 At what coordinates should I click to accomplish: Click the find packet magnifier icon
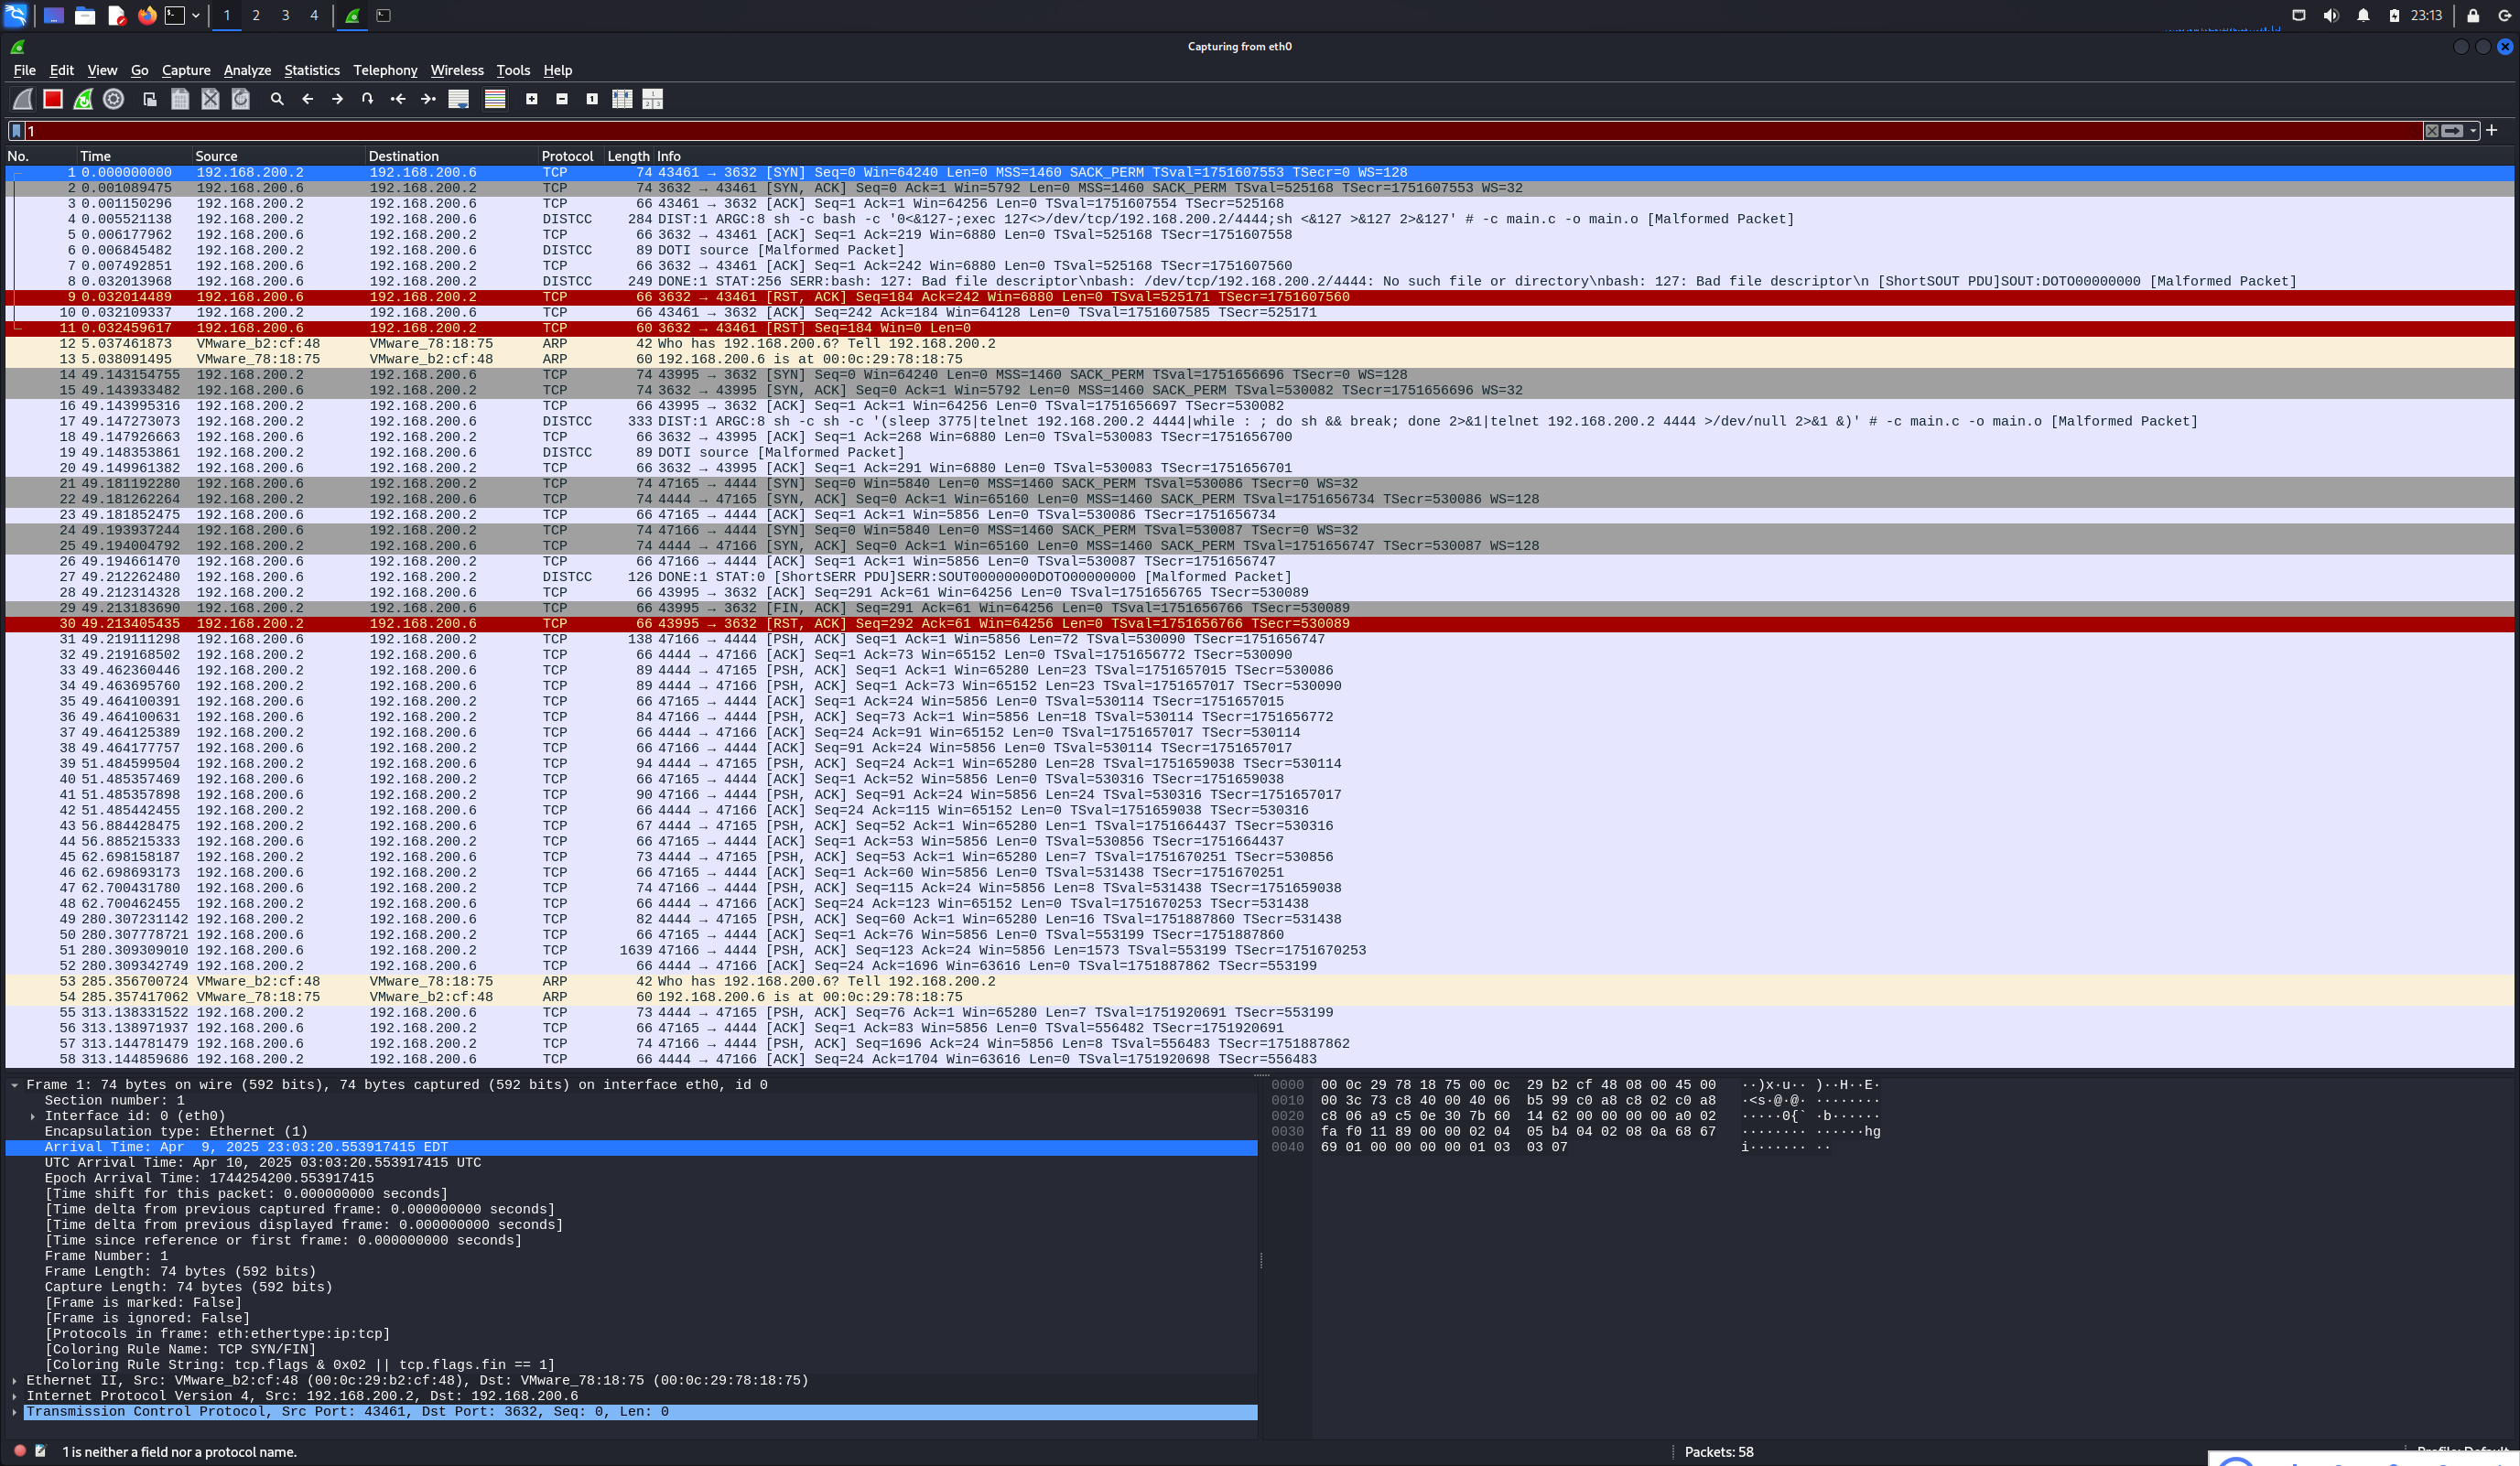tap(277, 99)
